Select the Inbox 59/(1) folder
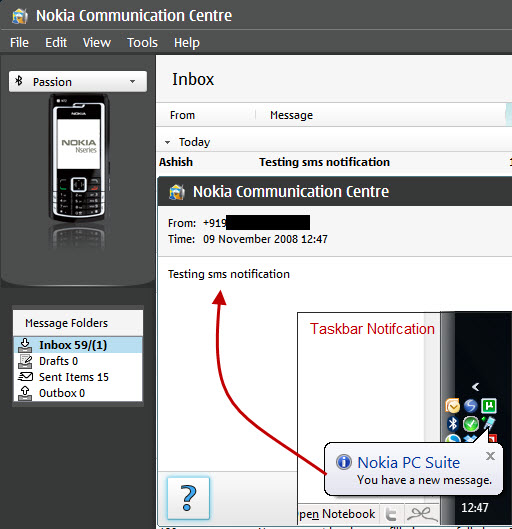The height and width of the screenshot is (529, 512). coord(78,345)
